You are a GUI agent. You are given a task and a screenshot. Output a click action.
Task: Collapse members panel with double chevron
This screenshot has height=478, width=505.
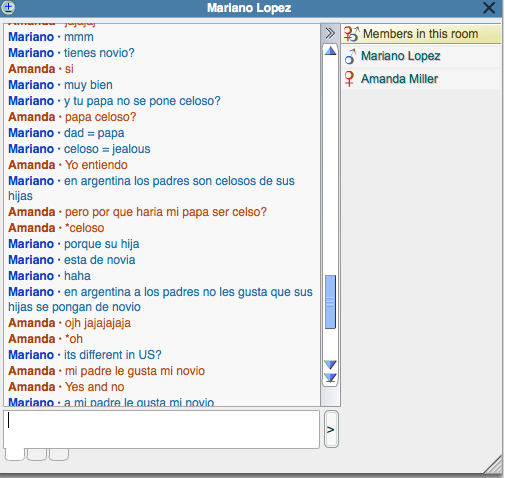[x=330, y=33]
